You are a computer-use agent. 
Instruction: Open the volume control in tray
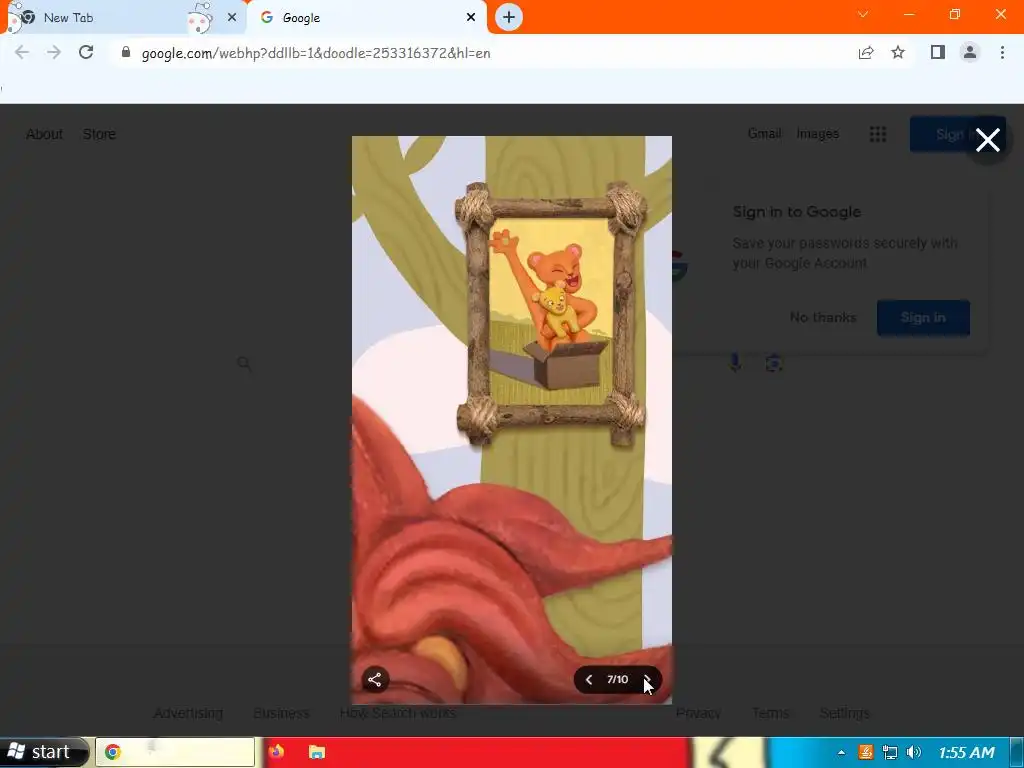click(x=914, y=752)
